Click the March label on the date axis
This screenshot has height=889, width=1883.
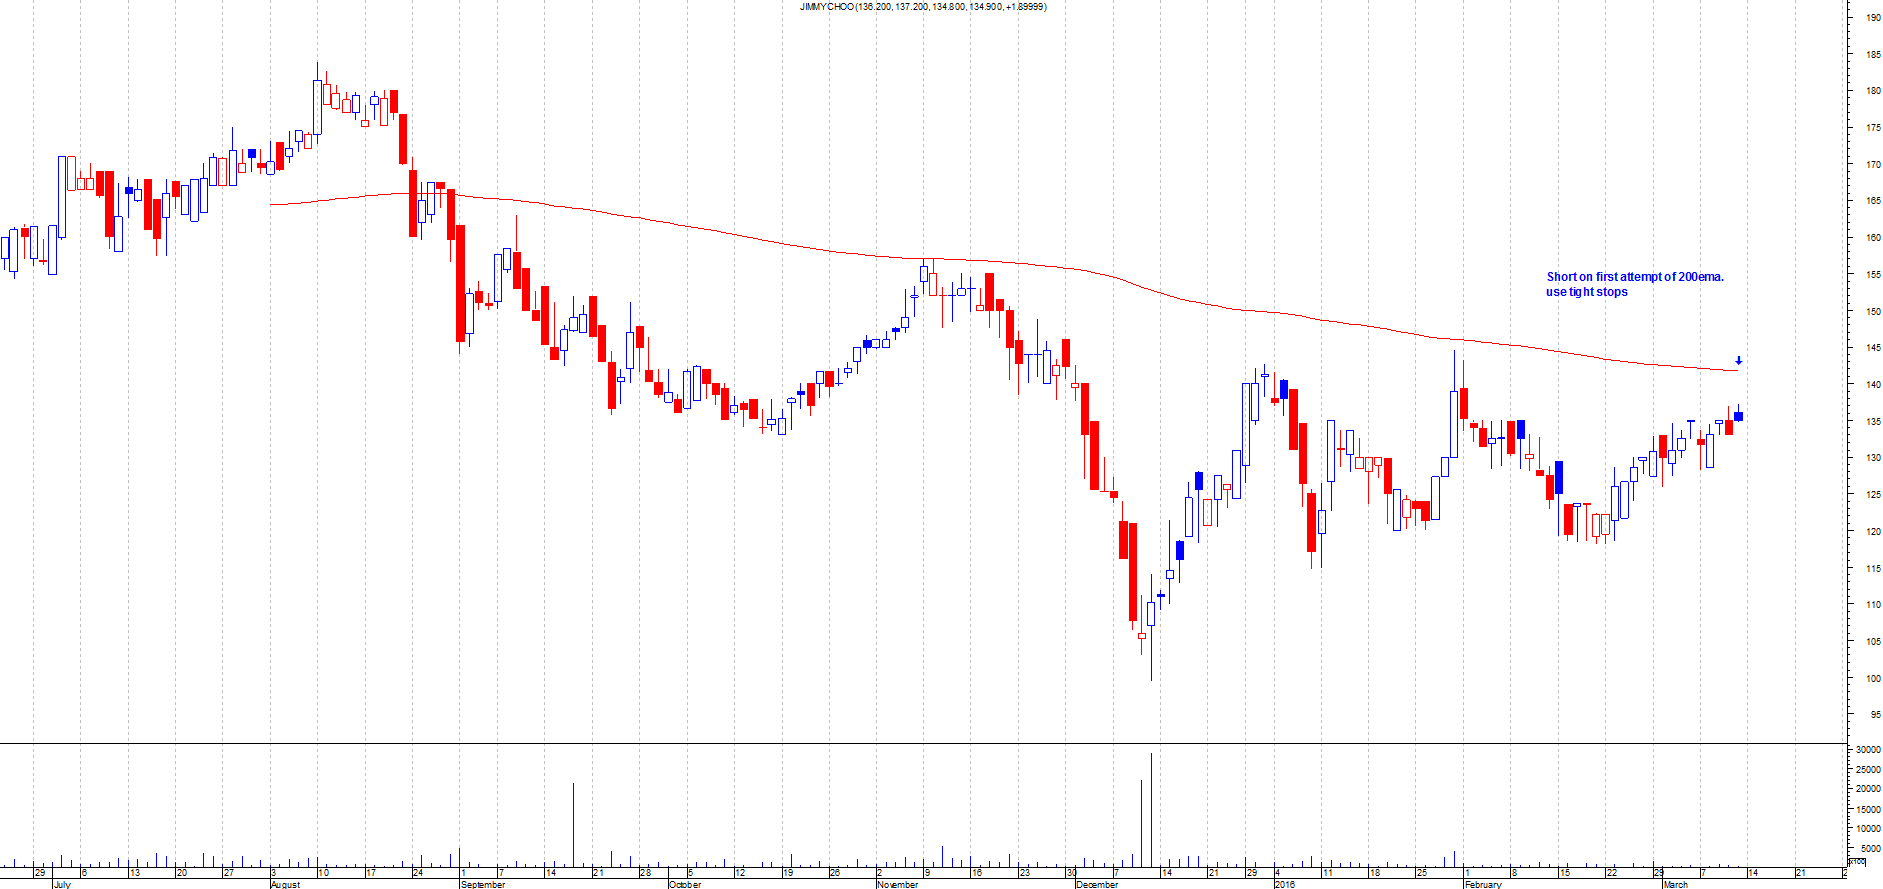coord(1675,884)
